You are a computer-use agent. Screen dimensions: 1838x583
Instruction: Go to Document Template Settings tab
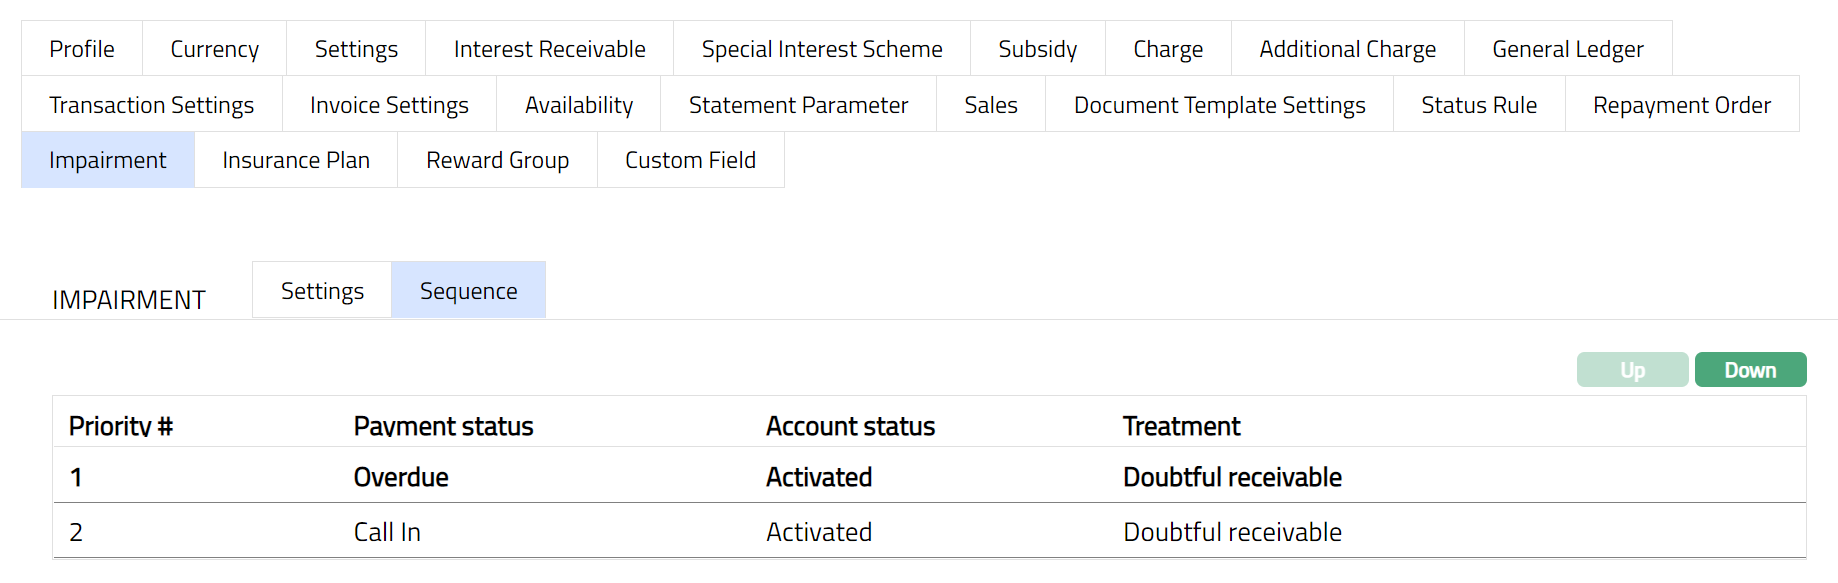pyautogui.click(x=1219, y=105)
